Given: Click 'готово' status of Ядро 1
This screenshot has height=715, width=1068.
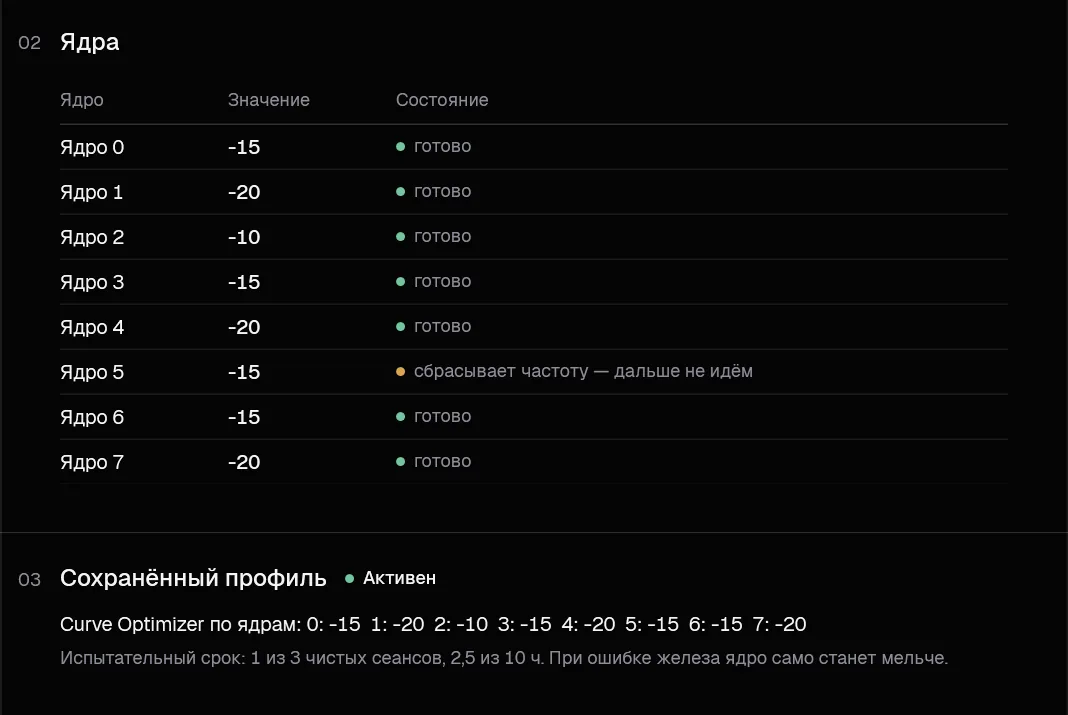Looking at the screenshot, I should point(443,191).
